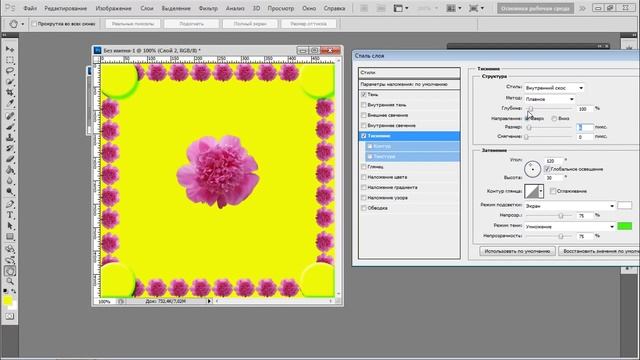Select the Clone Stamp tool
Viewport: 640px width, 360px height.
point(10,138)
